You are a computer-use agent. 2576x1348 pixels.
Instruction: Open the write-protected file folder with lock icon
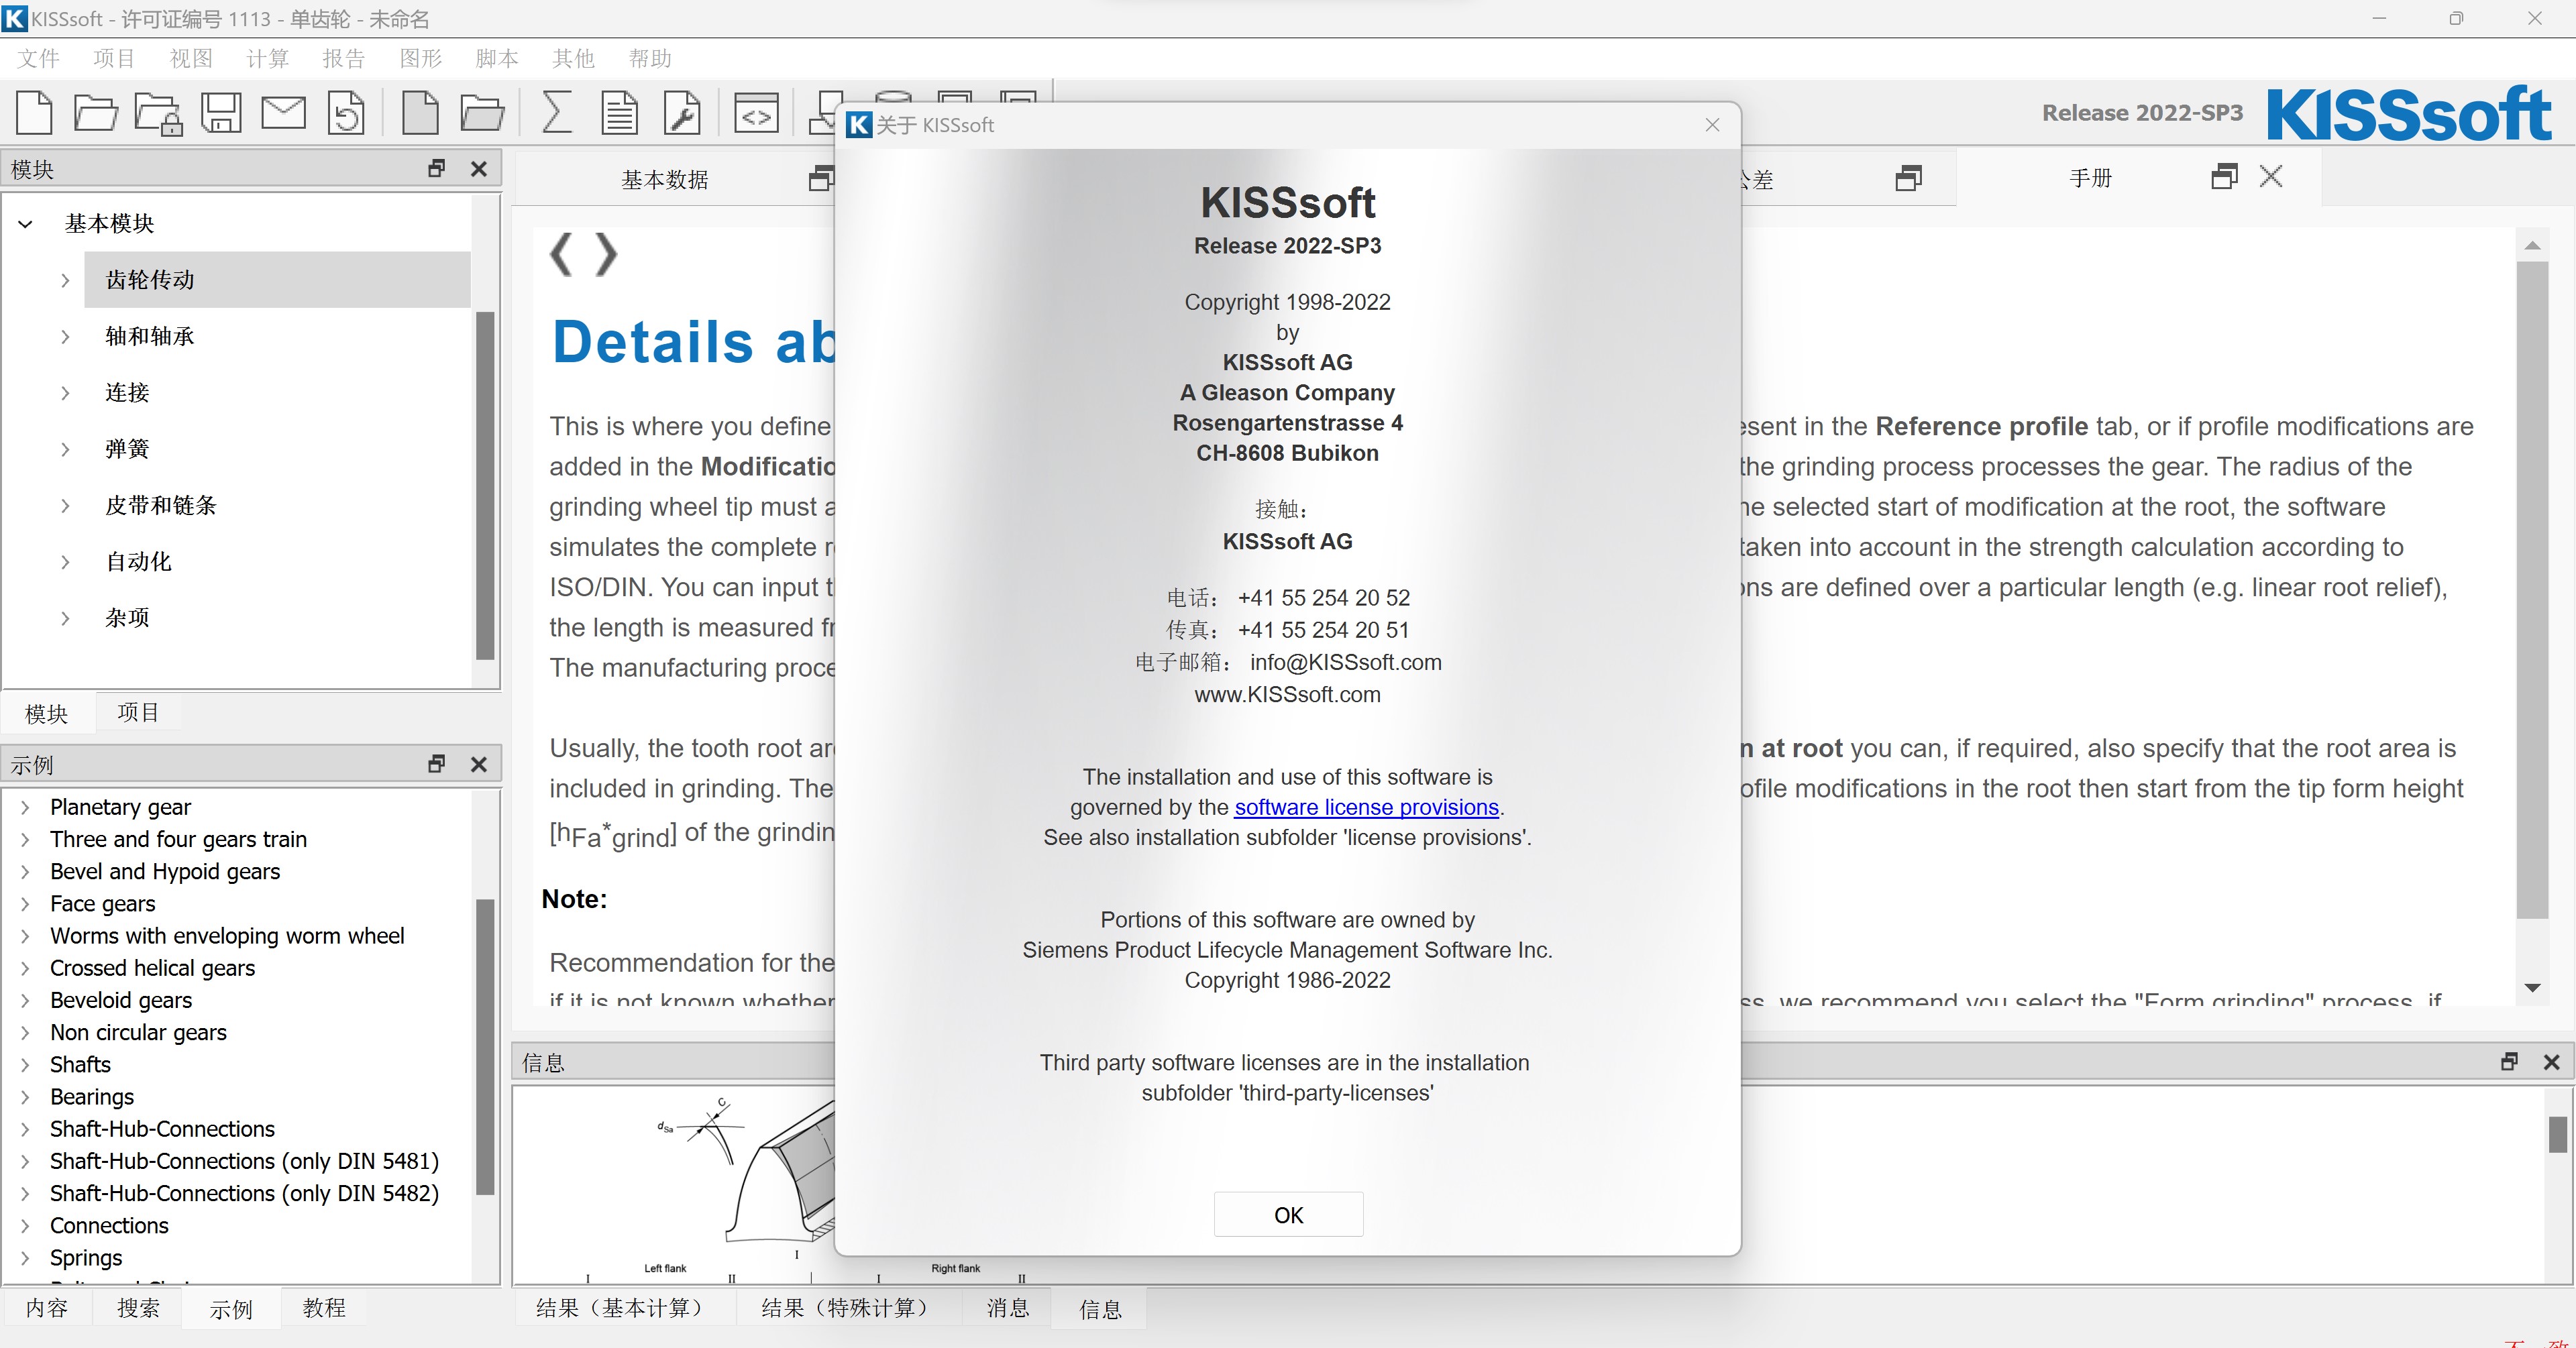tap(158, 113)
